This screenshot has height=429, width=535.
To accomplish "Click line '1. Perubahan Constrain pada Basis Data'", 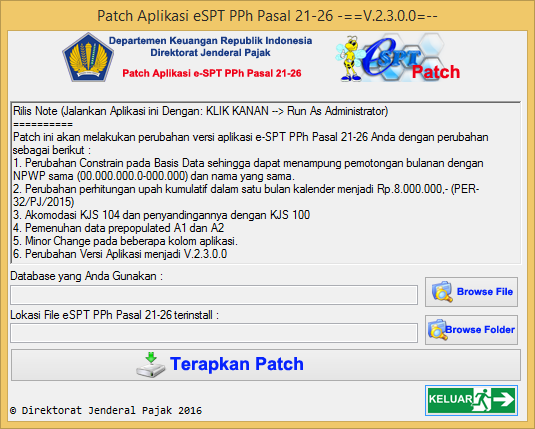I will pos(248,170).
